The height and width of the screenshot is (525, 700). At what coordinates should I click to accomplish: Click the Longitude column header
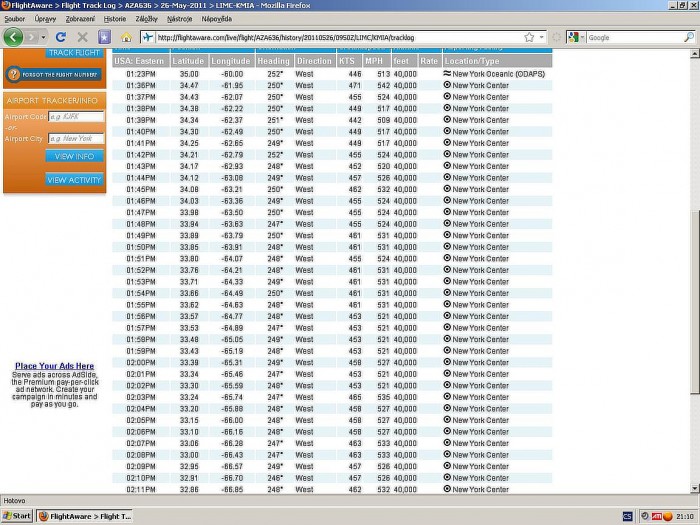coord(232,61)
